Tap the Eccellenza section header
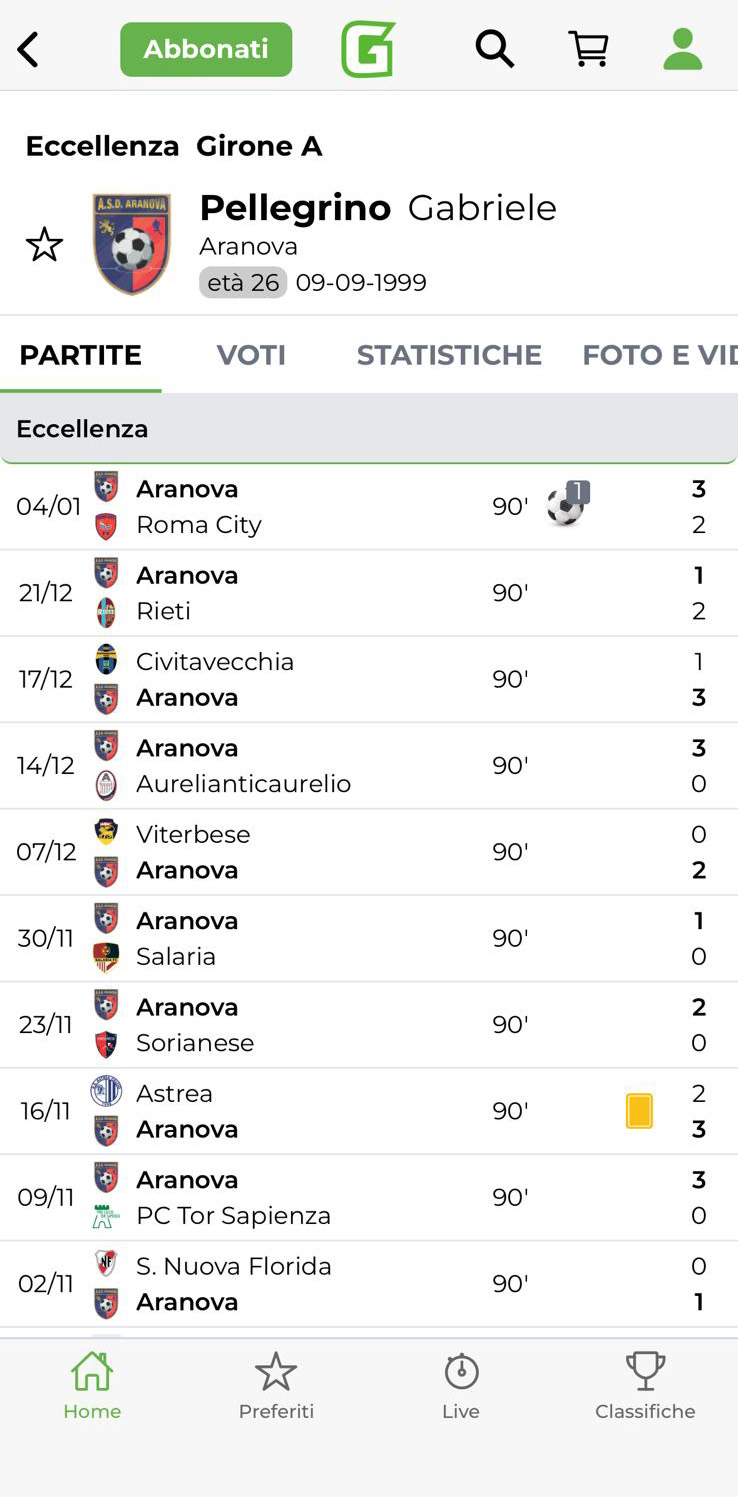738x1497 pixels. (369, 429)
